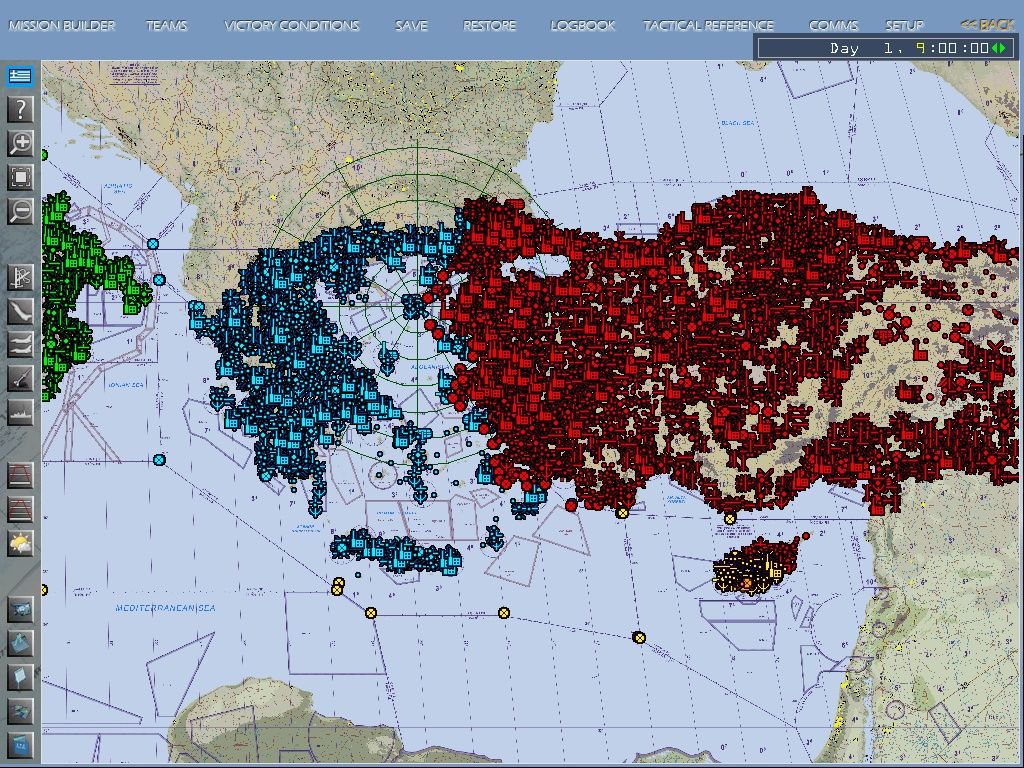Image resolution: width=1024 pixels, height=768 pixels.
Task: Open the Logbook menu
Action: (x=583, y=25)
